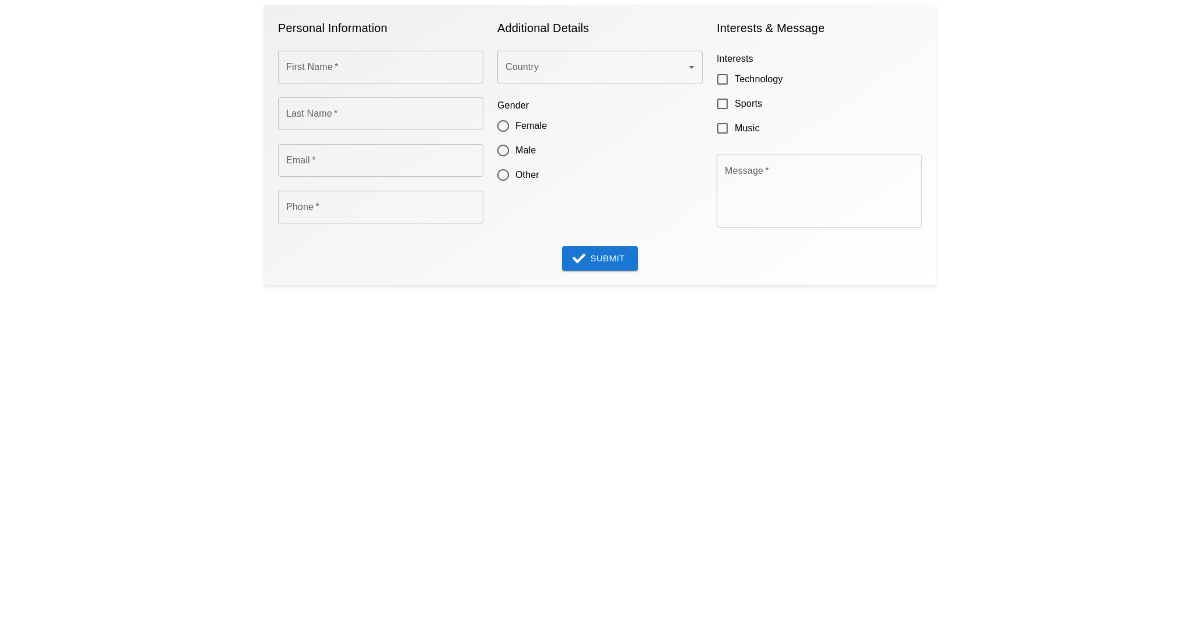The height and width of the screenshot is (630, 1200).
Task: Click the Submit button
Action: [600, 258]
